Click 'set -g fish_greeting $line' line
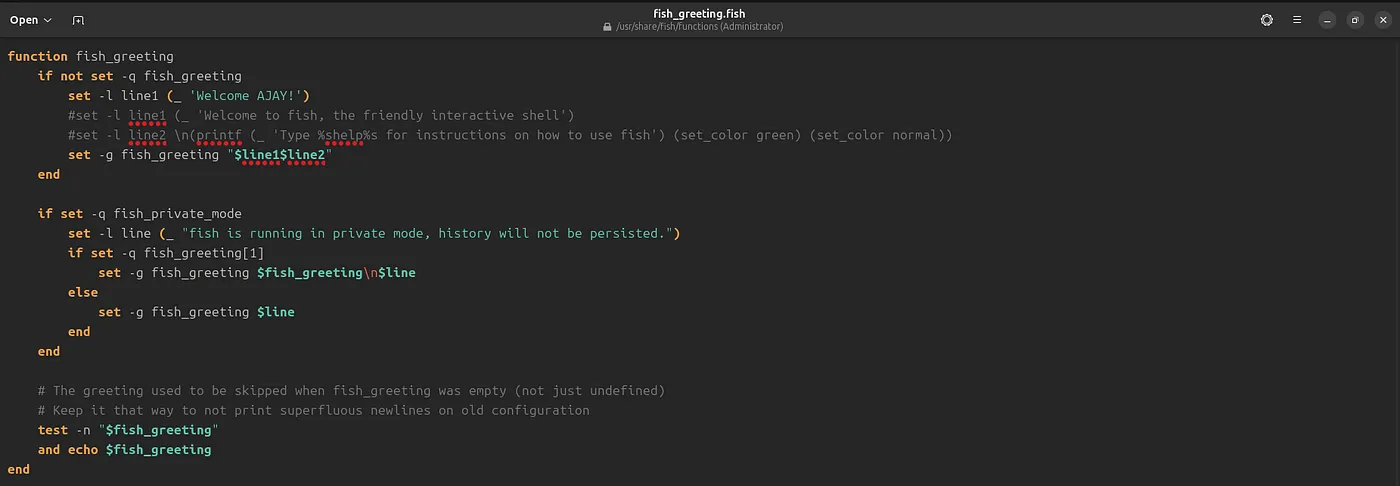This screenshot has height=486, width=1400. 196,312
